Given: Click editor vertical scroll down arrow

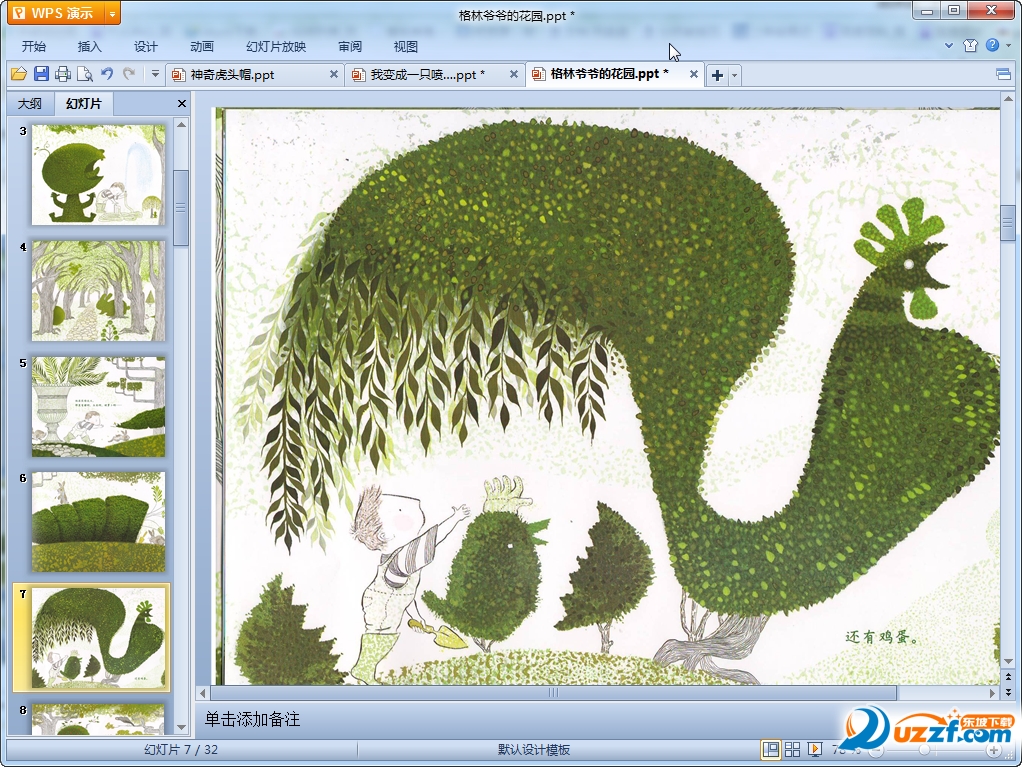Looking at the screenshot, I should [x=1008, y=661].
